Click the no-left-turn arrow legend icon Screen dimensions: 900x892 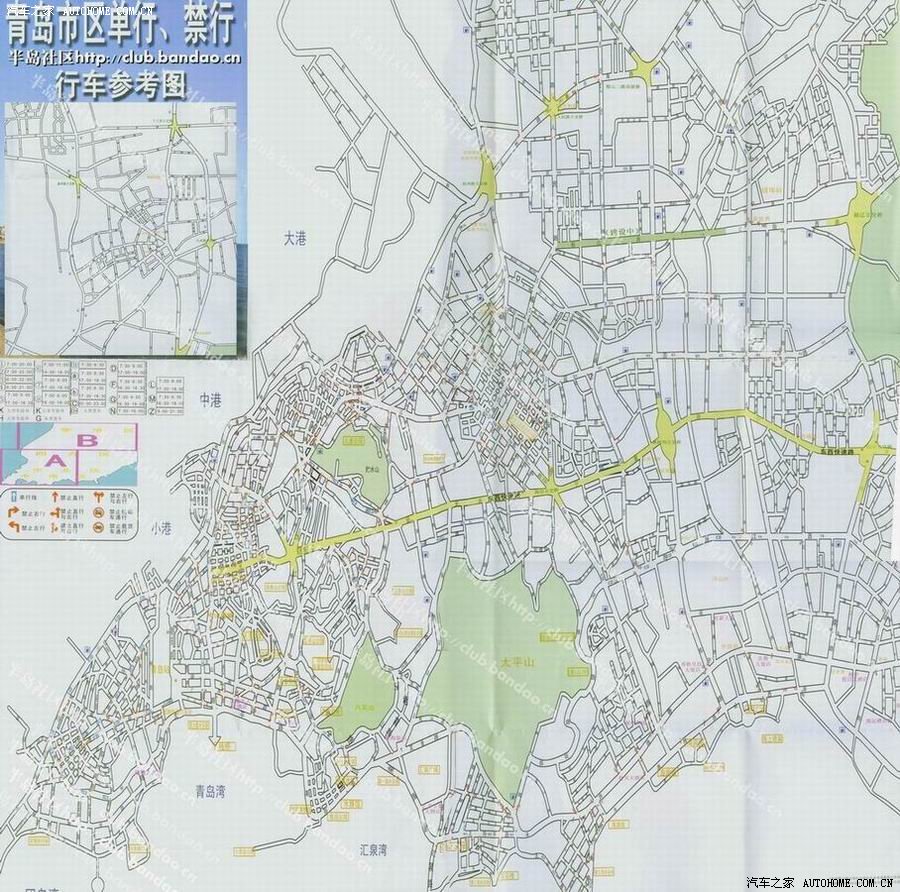tap(13, 526)
